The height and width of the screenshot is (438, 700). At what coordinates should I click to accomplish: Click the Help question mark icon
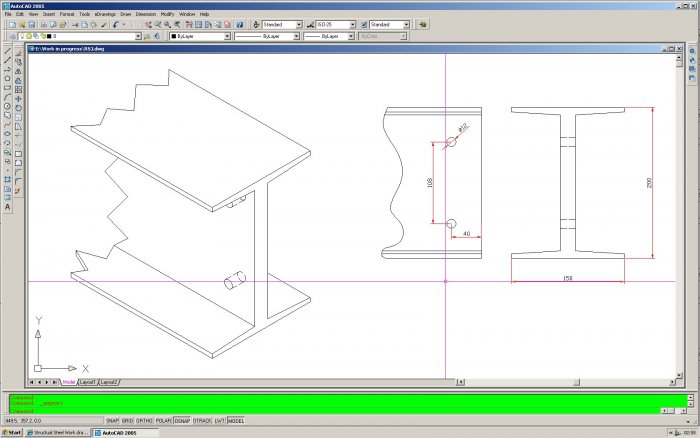[240, 25]
